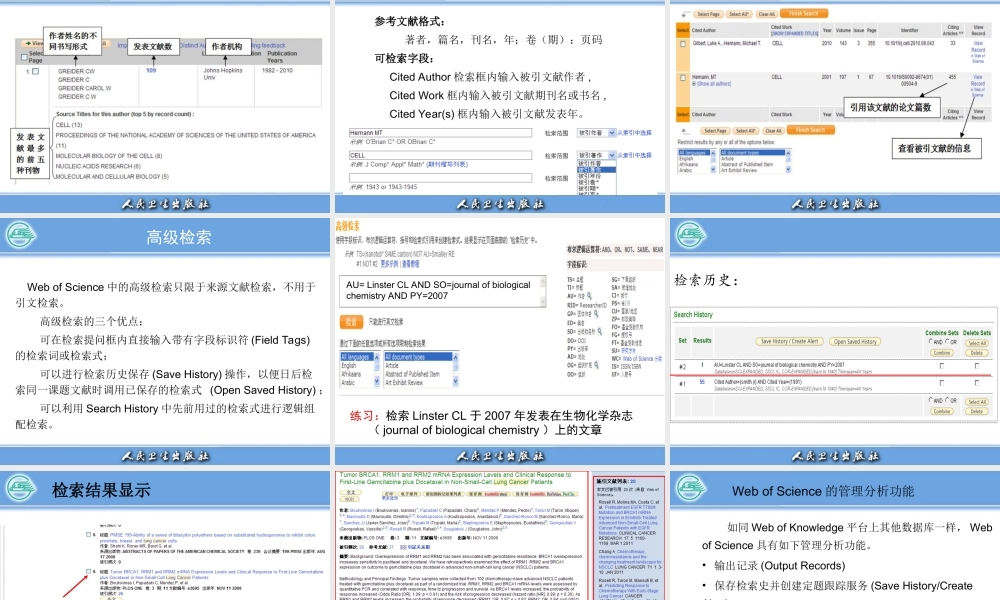Select the AND radio button under Combine Sets

[x=930, y=343]
